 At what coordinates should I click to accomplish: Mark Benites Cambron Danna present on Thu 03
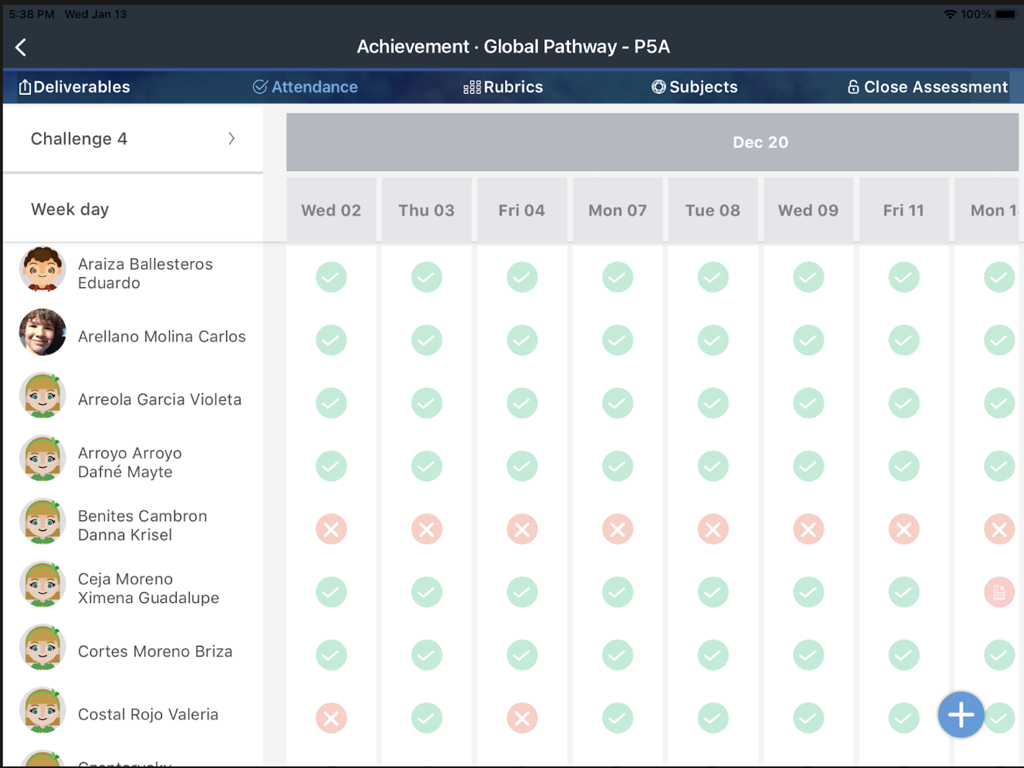(426, 529)
